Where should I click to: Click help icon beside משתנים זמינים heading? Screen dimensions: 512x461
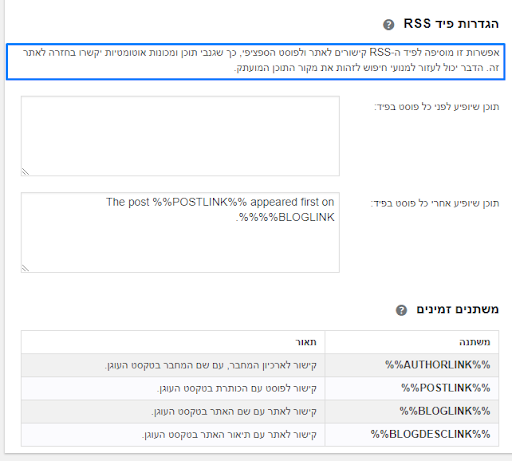tap(401, 310)
